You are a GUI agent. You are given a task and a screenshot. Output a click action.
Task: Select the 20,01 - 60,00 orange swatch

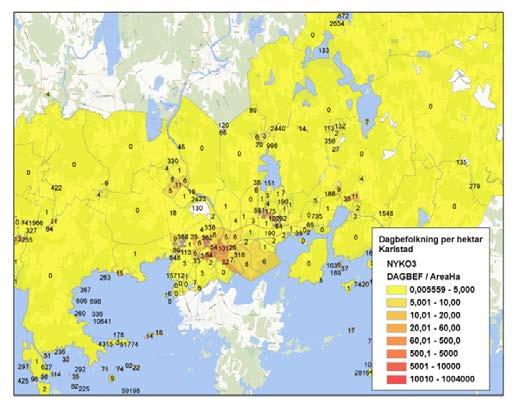click(x=396, y=328)
